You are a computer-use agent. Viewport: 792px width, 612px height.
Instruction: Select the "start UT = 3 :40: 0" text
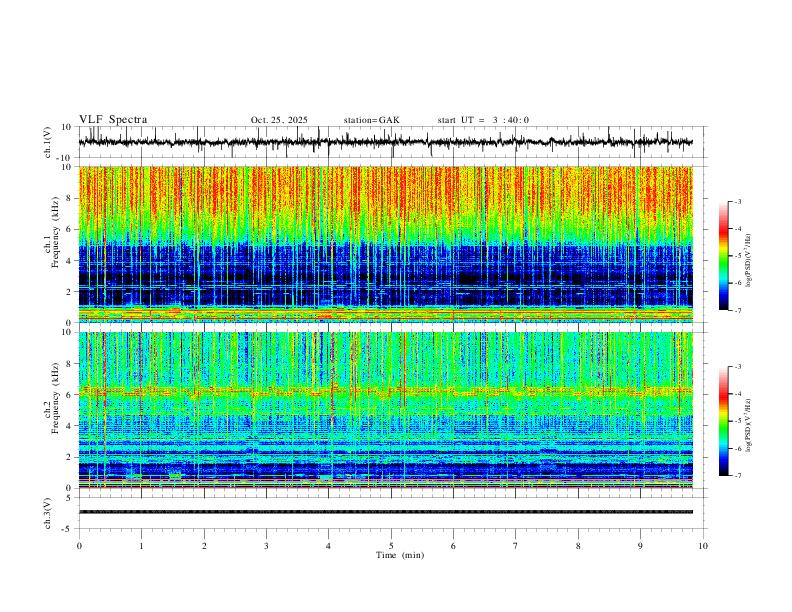point(483,120)
